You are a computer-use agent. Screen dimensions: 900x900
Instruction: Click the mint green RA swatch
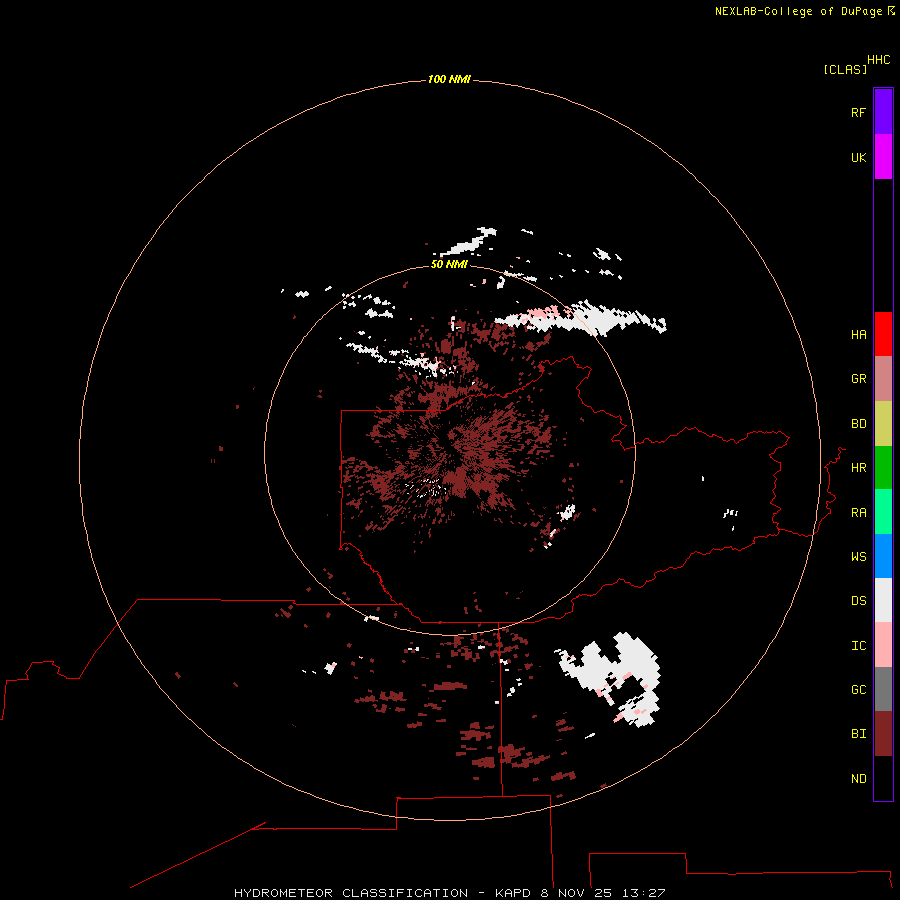(x=883, y=512)
